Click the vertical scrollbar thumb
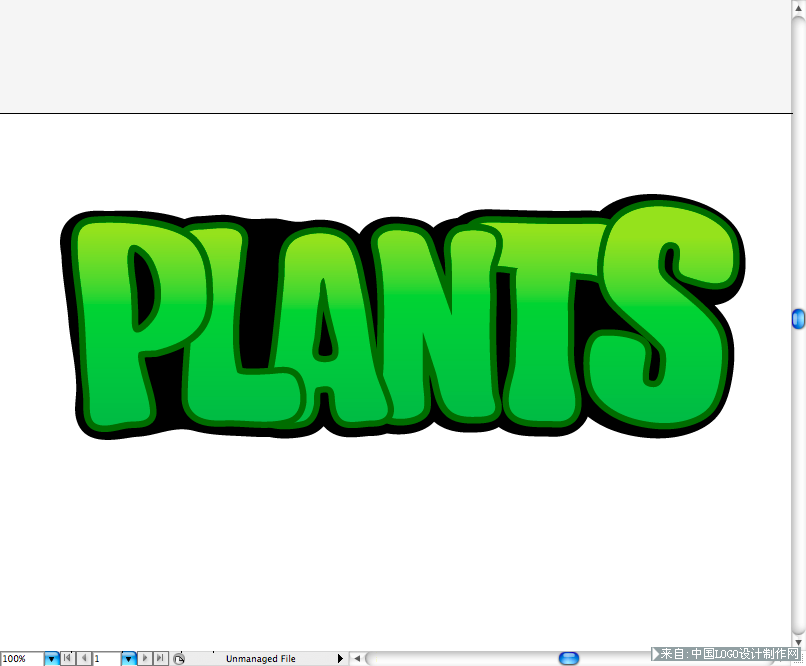 (x=798, y=319)
